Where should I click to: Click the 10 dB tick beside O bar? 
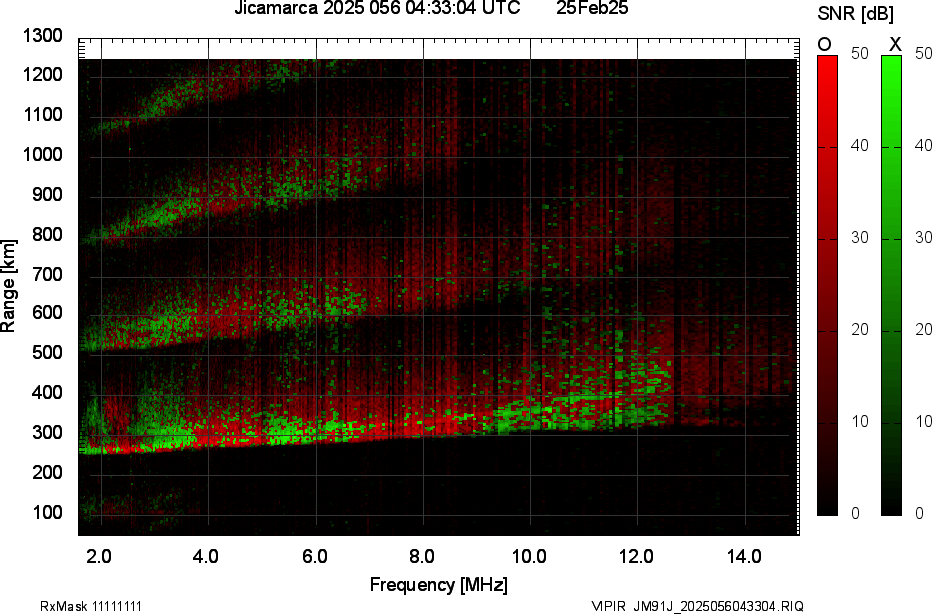coord(859,422)
